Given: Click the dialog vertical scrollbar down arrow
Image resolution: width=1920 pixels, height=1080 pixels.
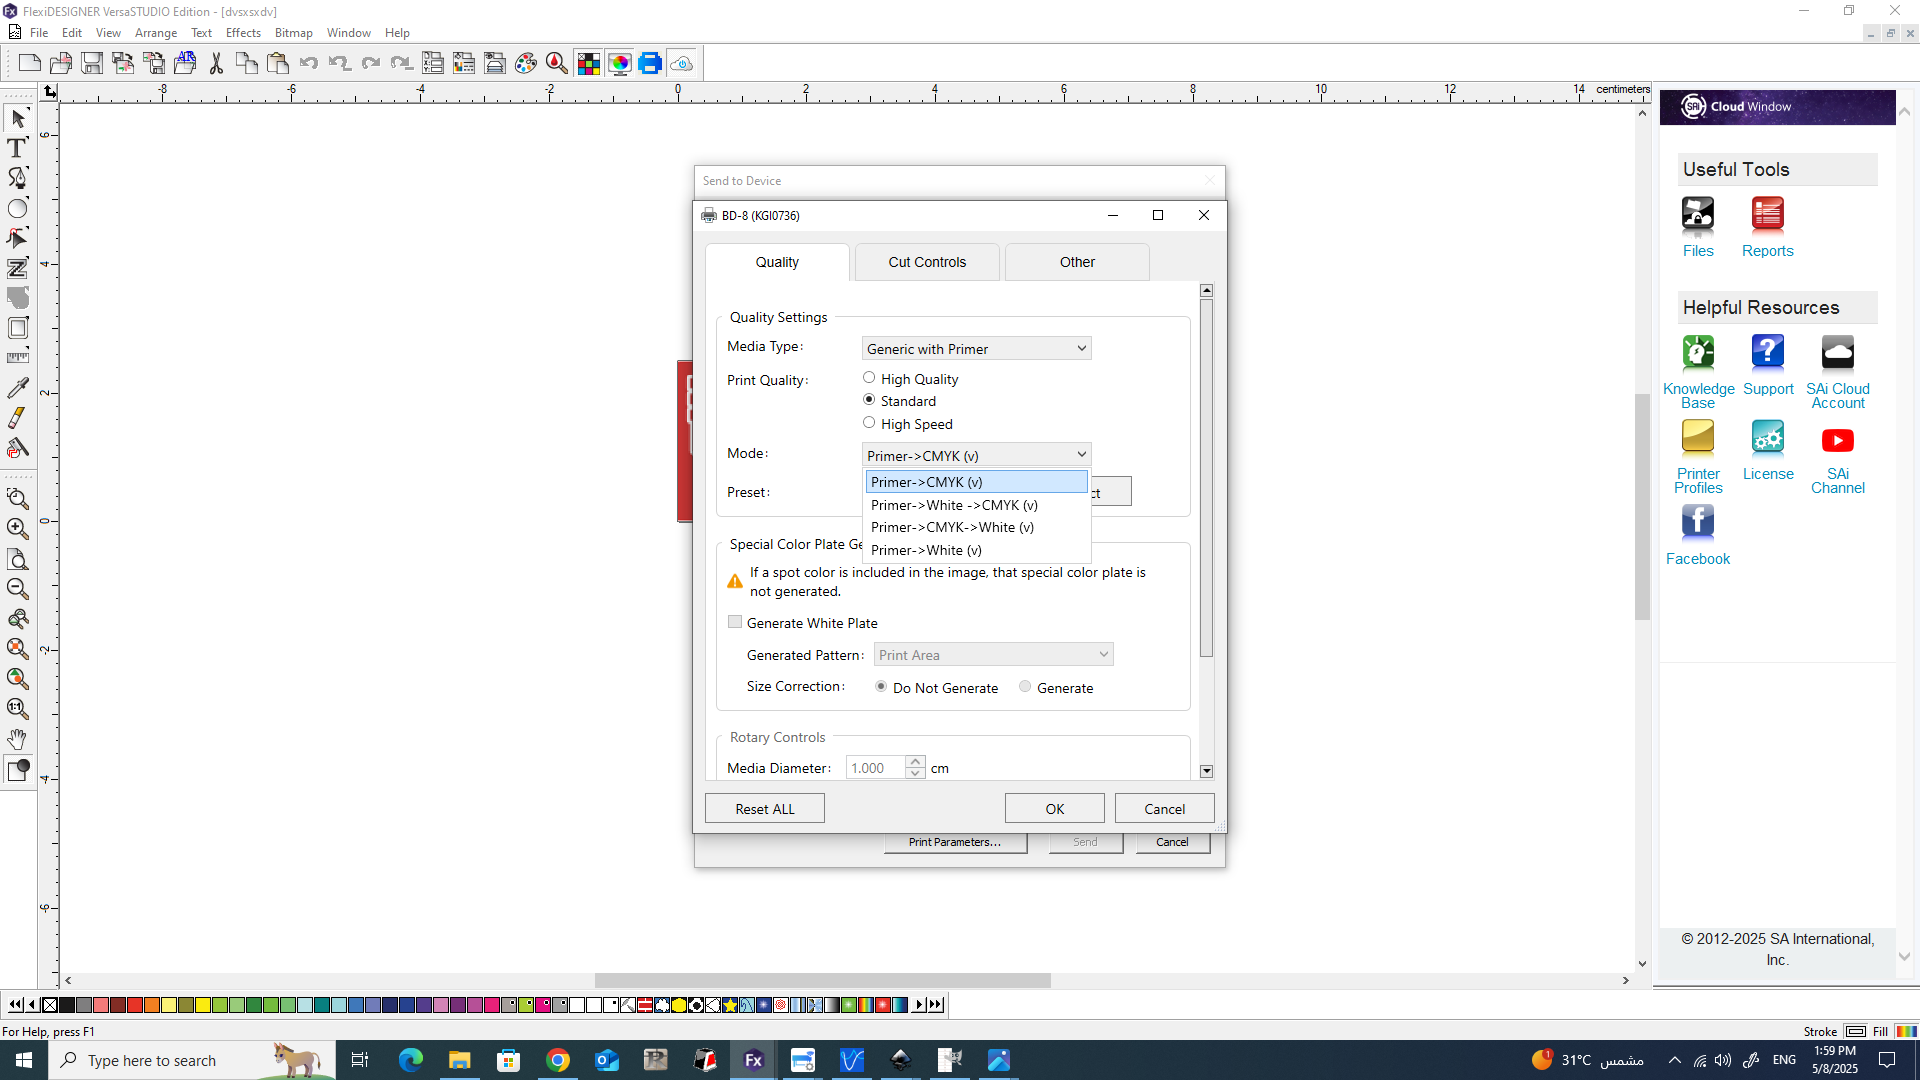Looking at the screenshot, I should (1206, 771).
